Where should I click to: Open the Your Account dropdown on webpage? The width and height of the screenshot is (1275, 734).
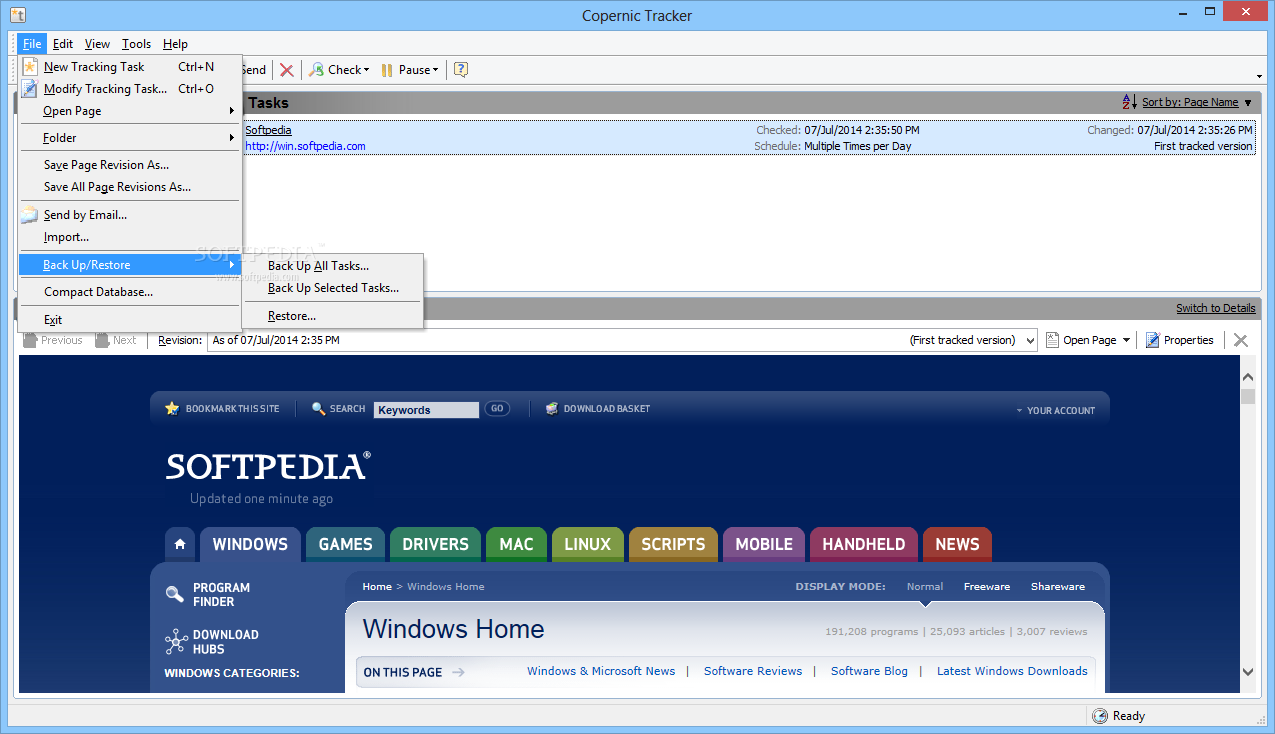(1055, 410)
